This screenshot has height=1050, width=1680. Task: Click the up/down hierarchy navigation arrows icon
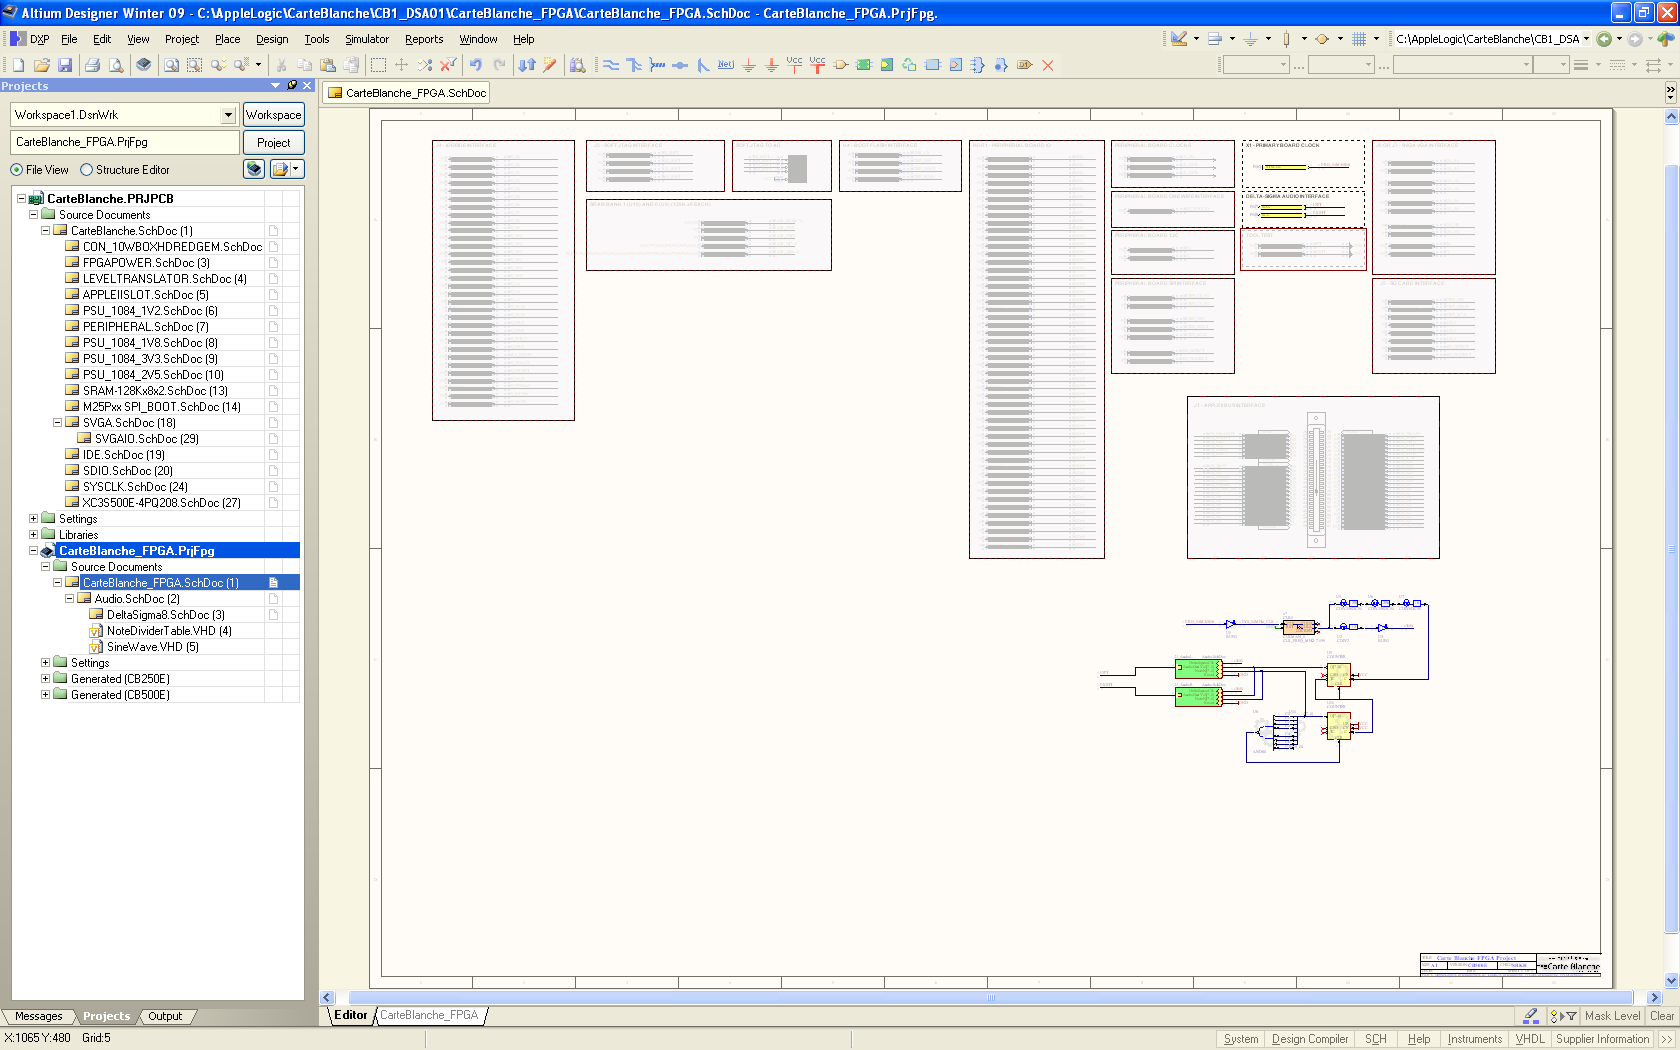tap(526, 65)
